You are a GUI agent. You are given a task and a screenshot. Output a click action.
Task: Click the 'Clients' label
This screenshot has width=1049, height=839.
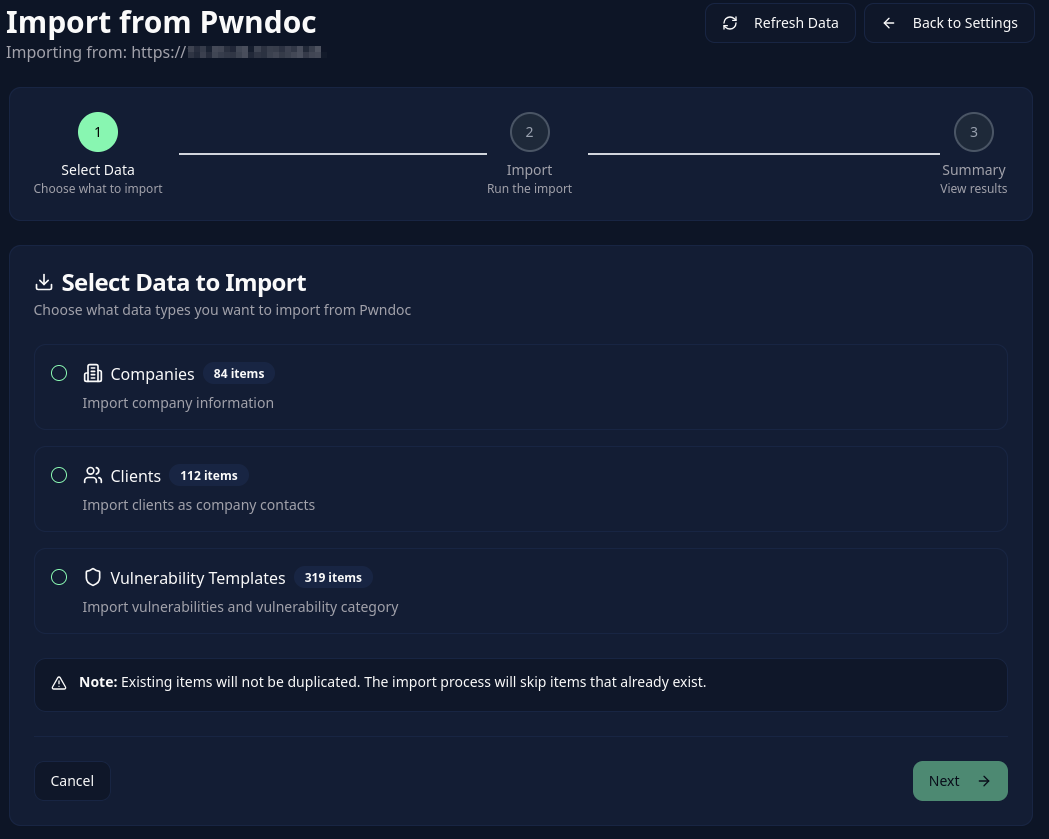click(x=136, y=476)
